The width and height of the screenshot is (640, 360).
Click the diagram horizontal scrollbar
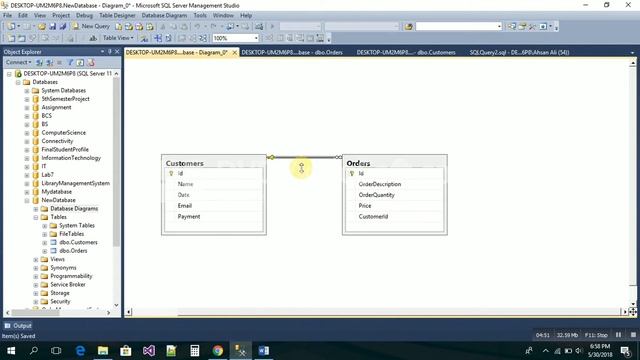376,312
